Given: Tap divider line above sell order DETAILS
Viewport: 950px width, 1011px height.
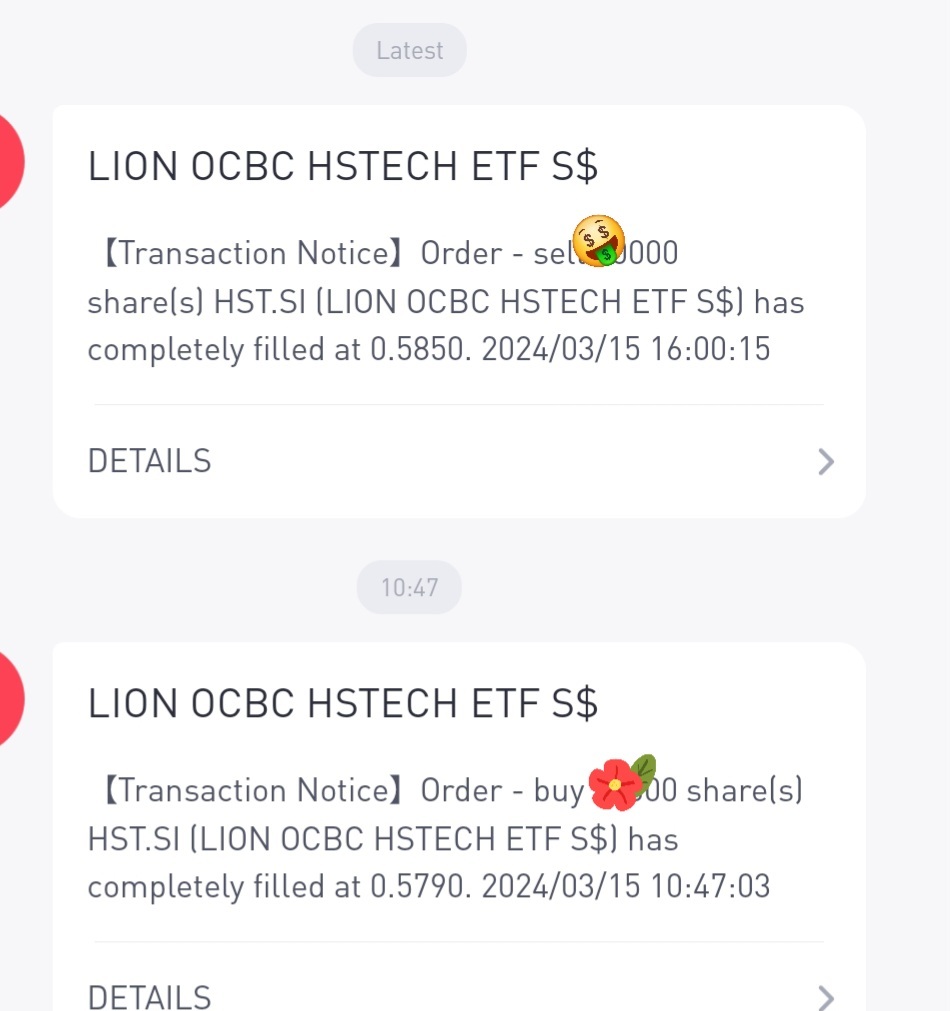Looking at the screenshot, I should pyautogui.click(x=459, y=404).
